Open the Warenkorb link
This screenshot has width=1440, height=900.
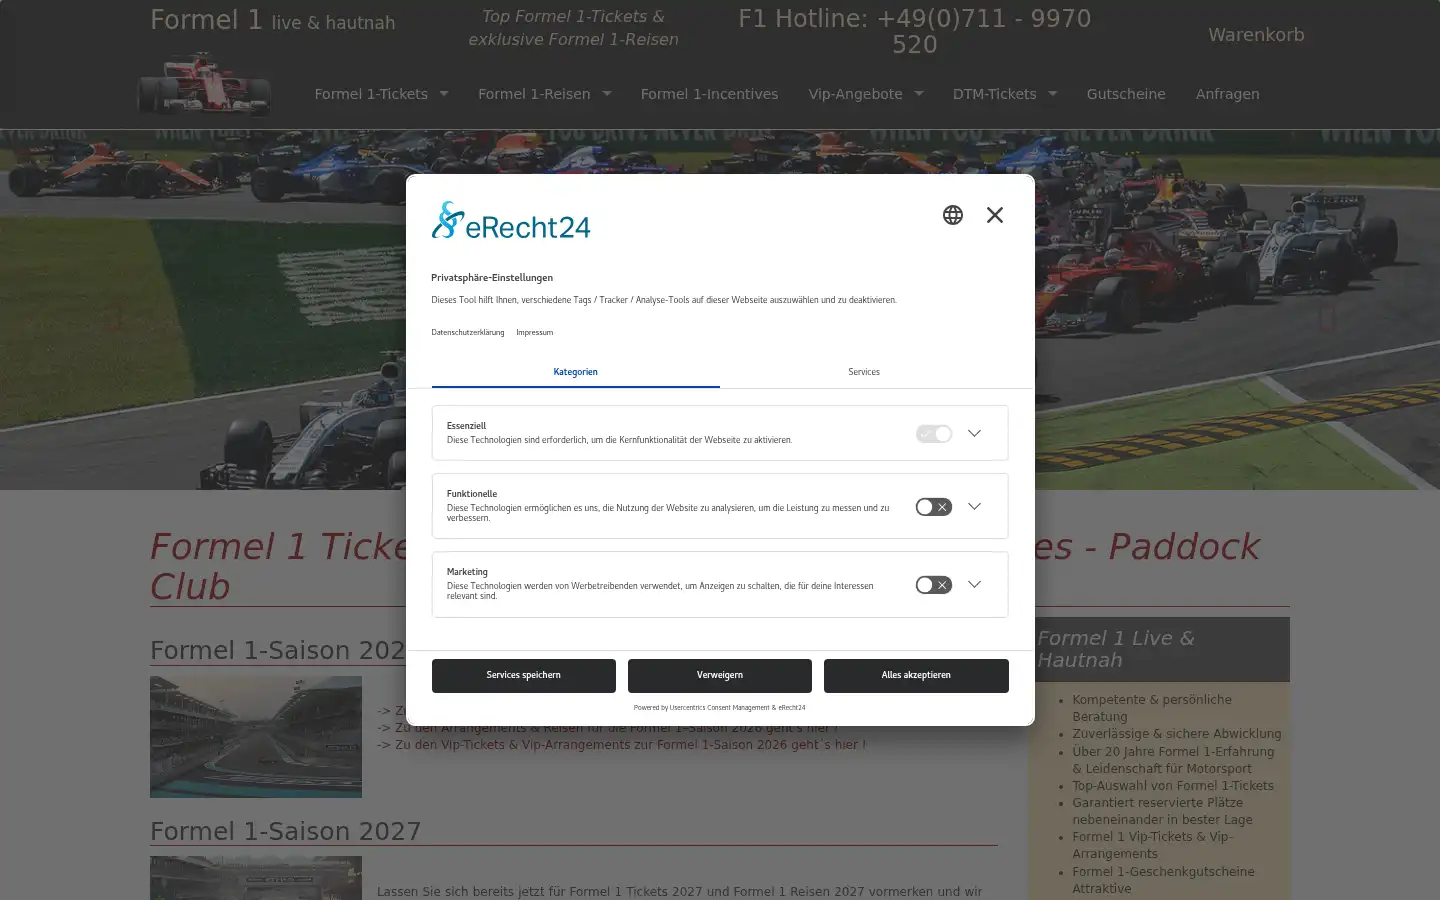coord(1256,35)
